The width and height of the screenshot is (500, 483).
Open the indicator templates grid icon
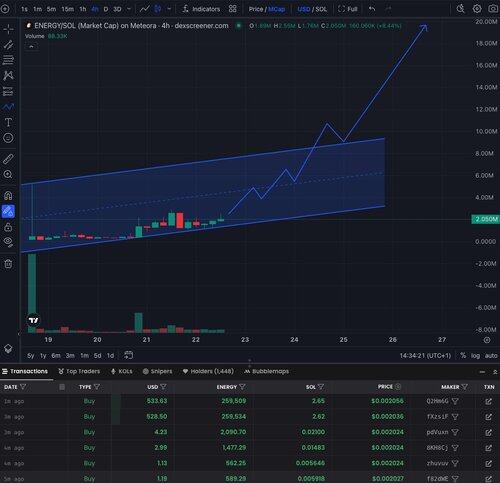point(233,9)
